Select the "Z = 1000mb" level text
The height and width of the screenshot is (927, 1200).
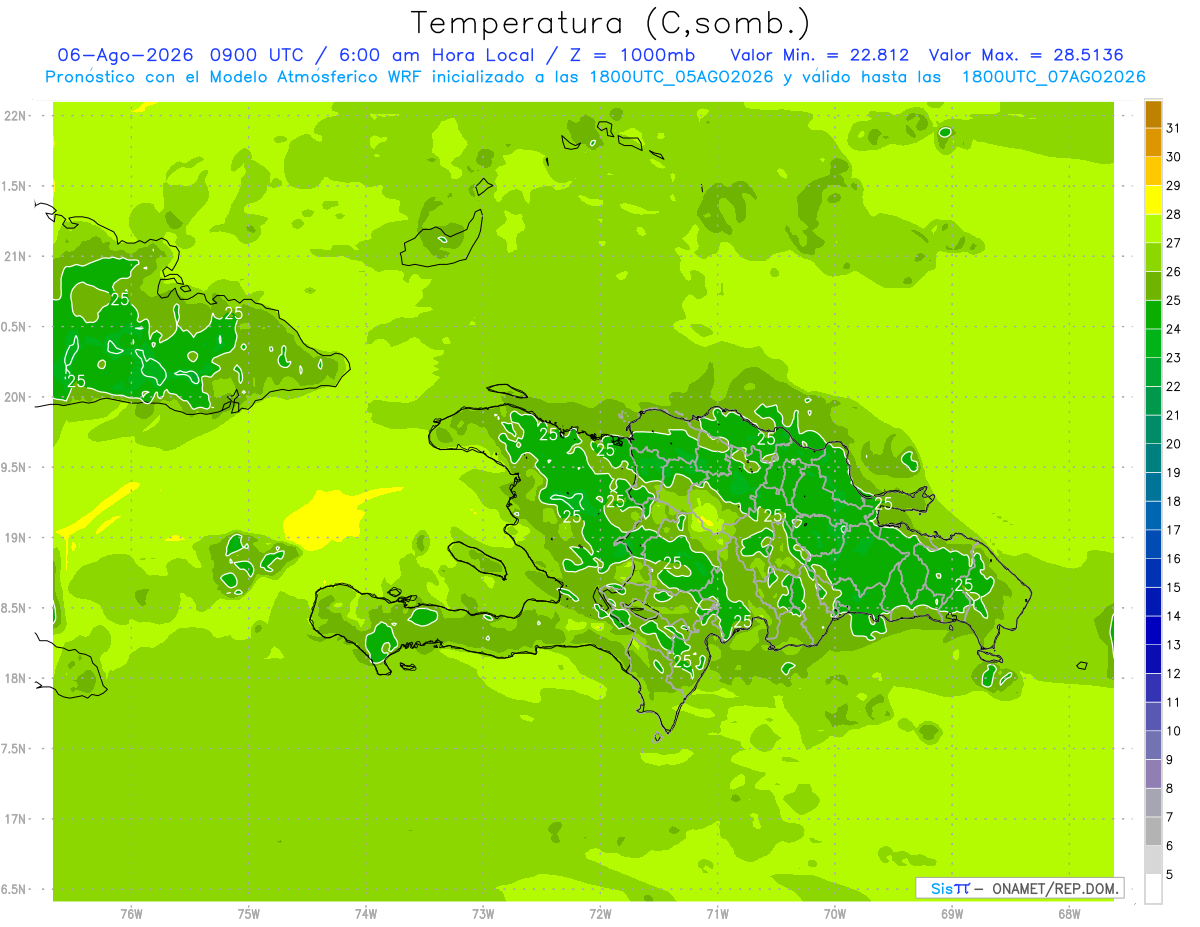pyautogui.click(x=628, y=54)
